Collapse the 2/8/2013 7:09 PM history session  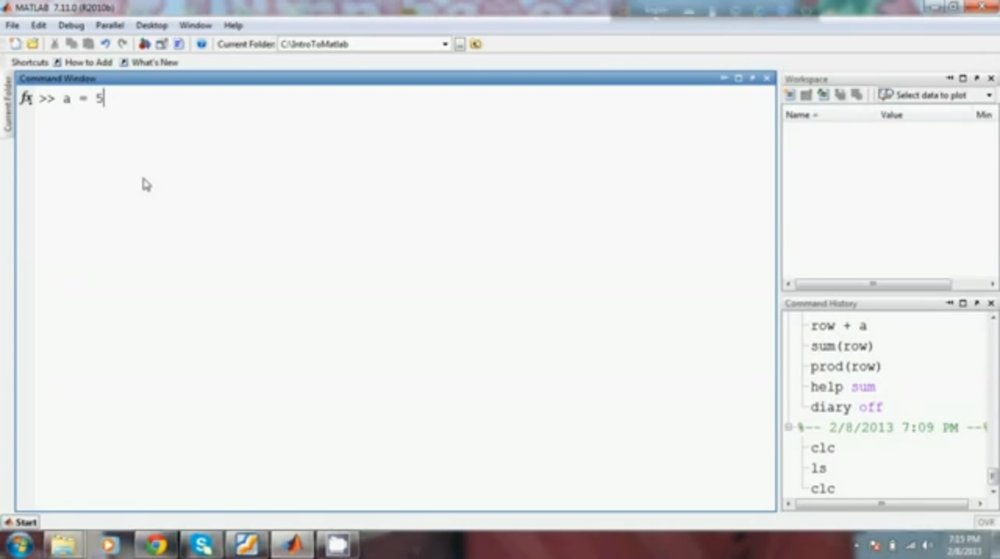(x=788, y=427)
